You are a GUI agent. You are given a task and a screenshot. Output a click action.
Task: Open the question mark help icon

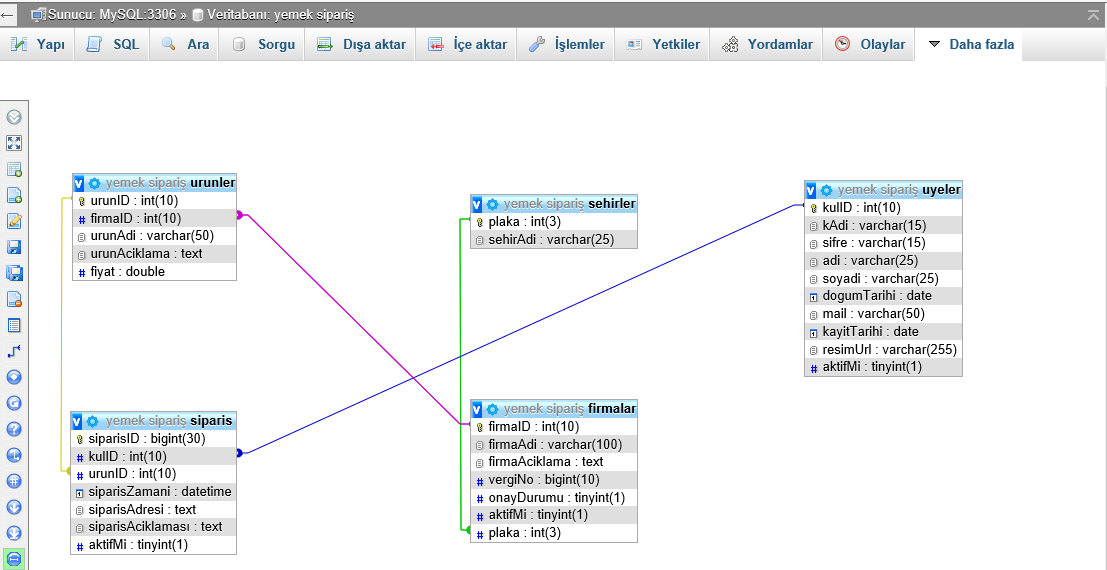click(14, 429)
